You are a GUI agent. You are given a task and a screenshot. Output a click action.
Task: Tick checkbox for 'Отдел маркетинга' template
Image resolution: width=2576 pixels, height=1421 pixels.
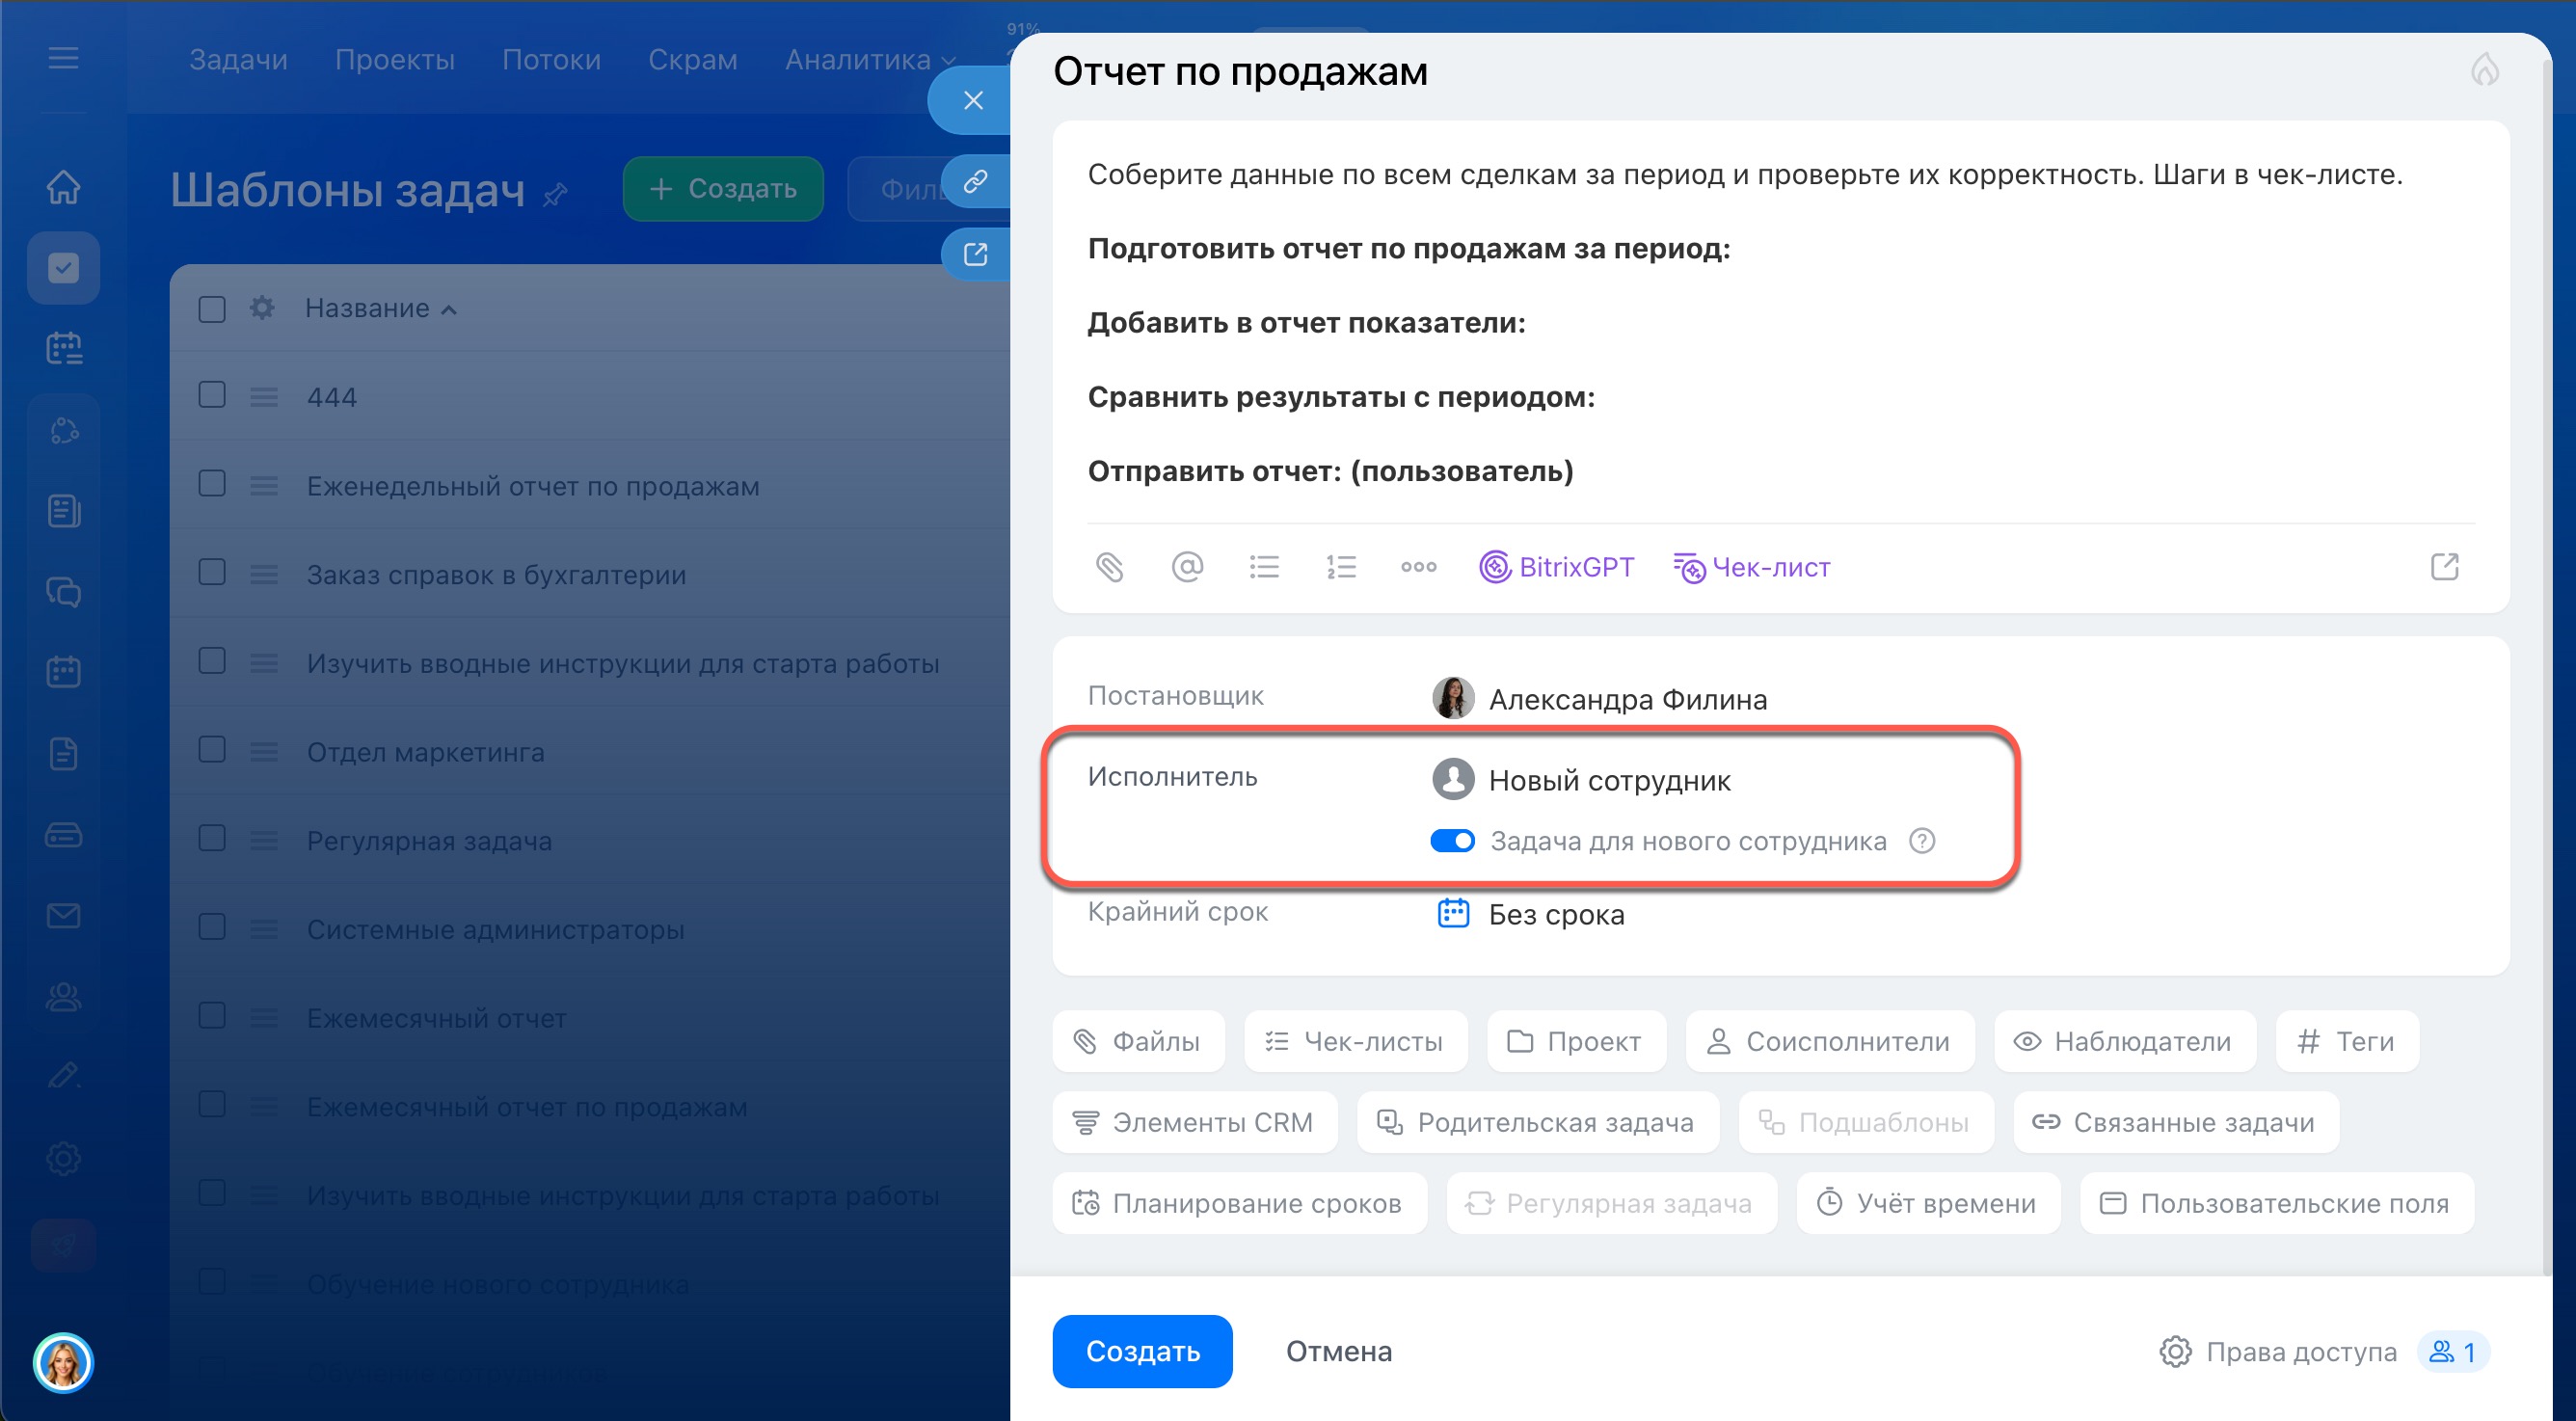tap(212, 750)
